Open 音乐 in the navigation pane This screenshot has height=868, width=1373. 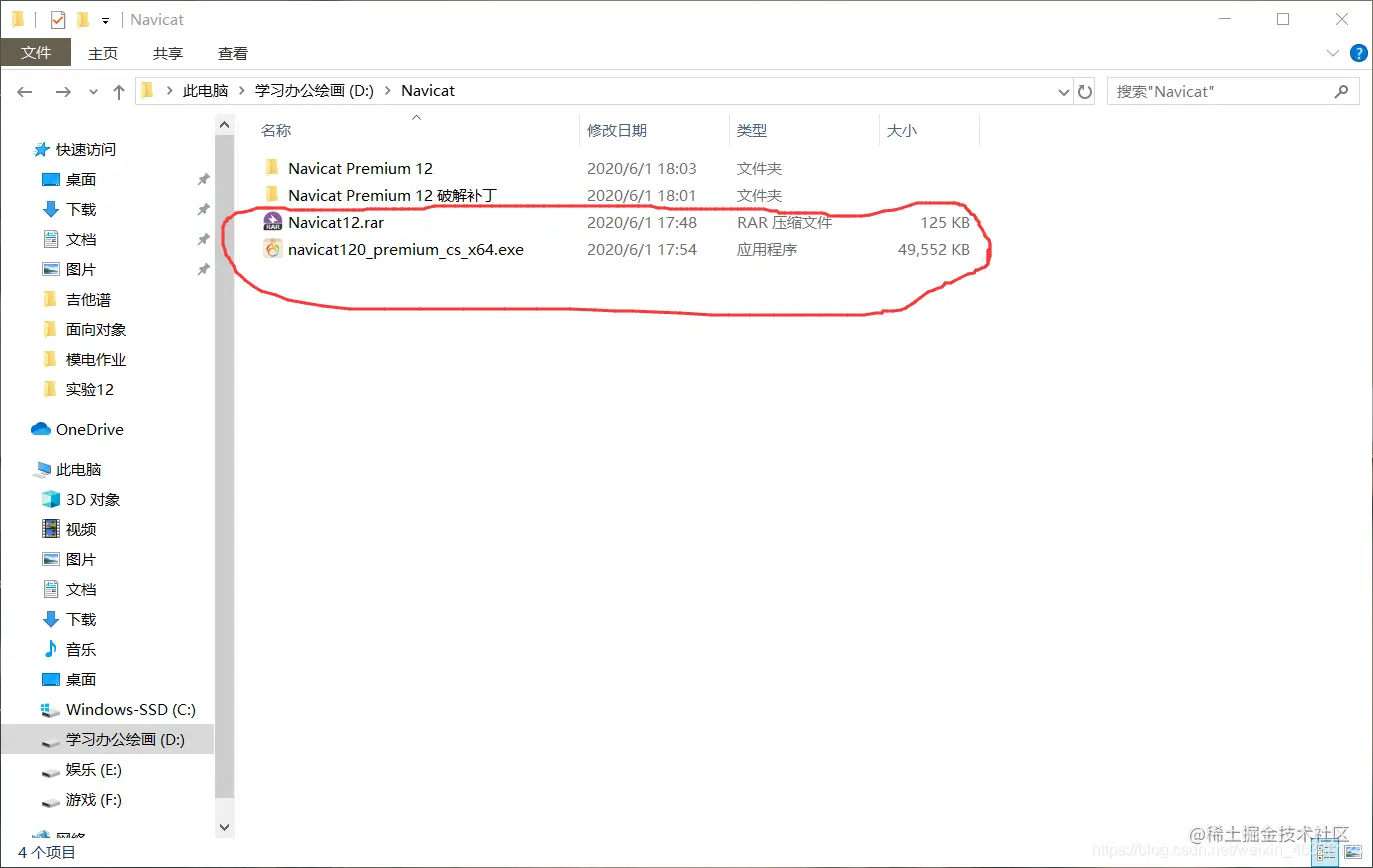tap(81, 649)
